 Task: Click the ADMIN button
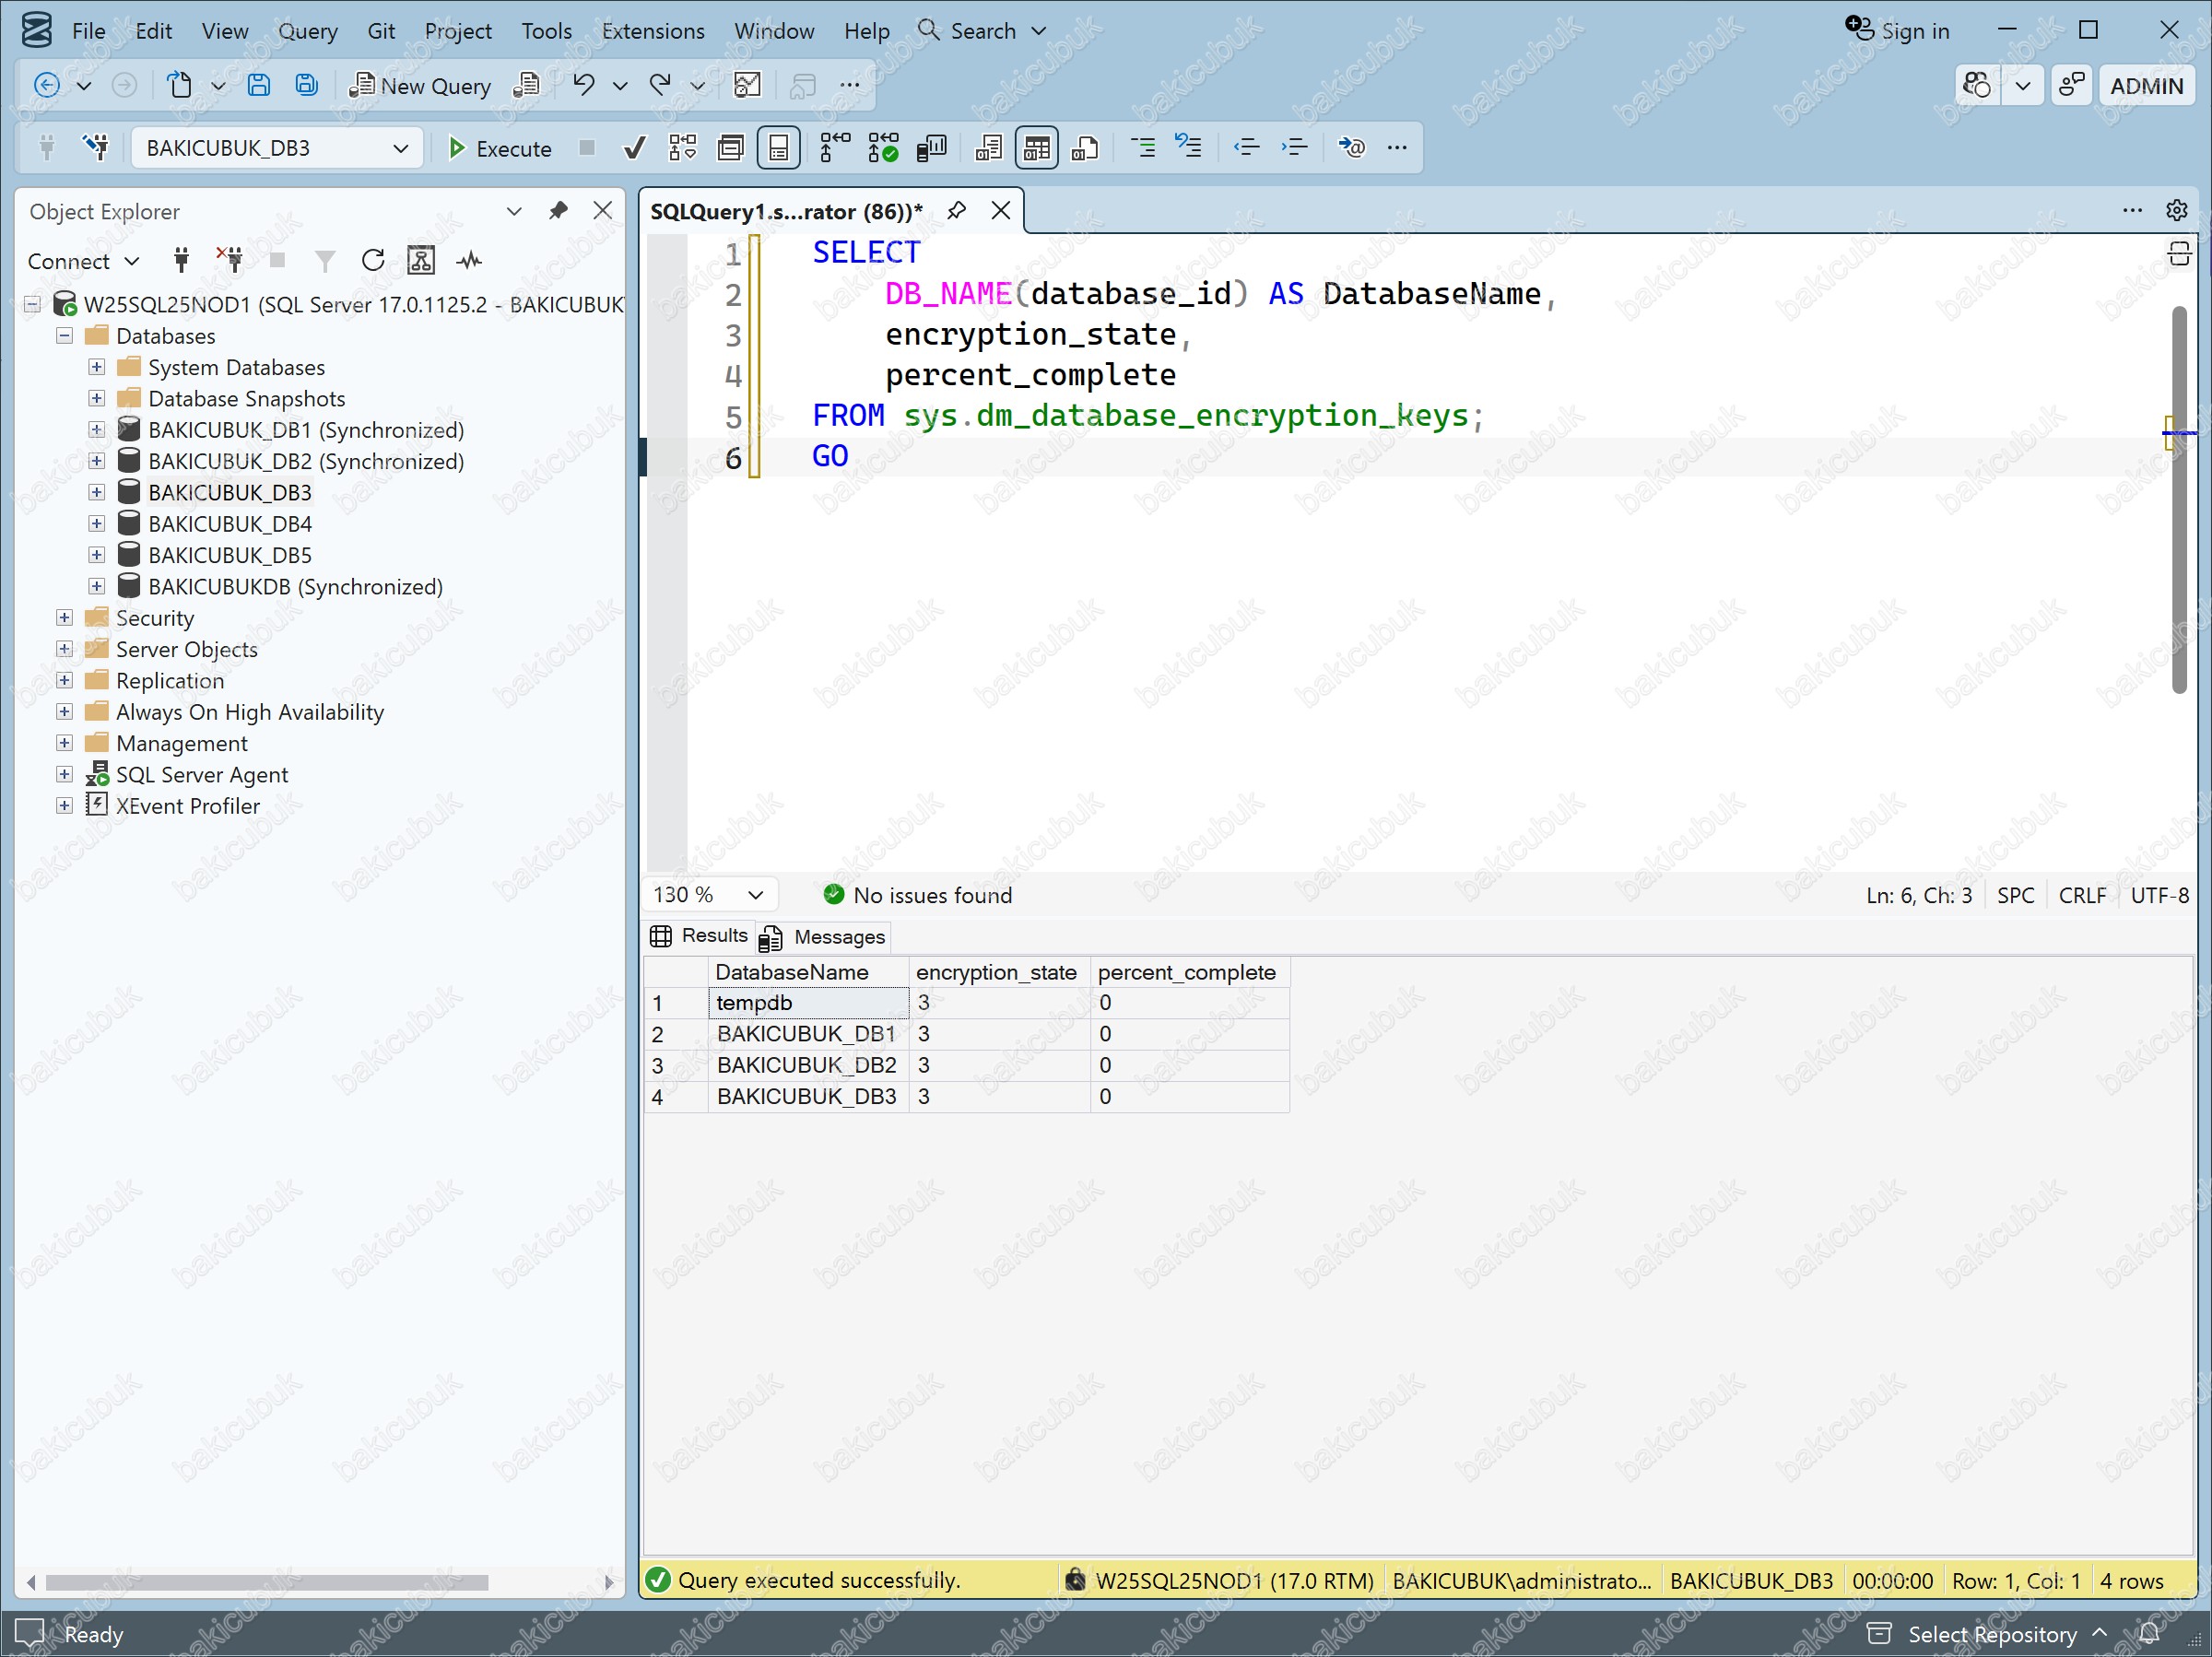coord(2146,86)
